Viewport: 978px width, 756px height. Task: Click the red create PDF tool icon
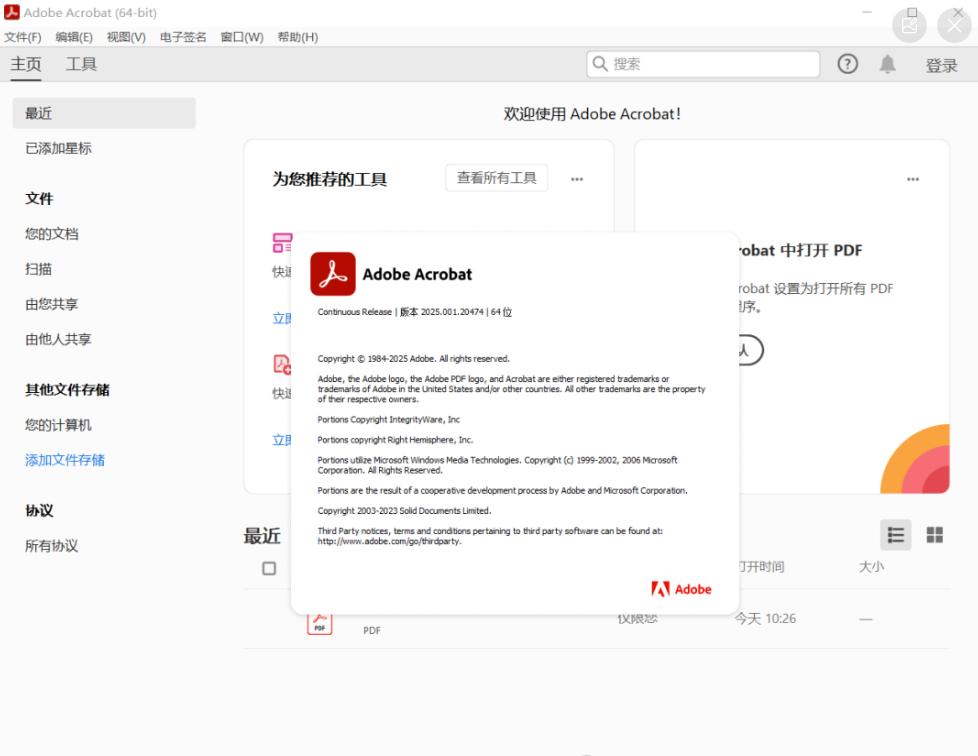(x=282, y=364)
